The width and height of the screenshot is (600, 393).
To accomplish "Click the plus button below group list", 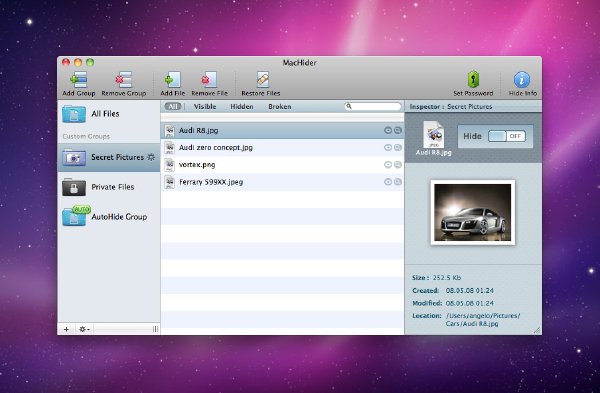I will coord(66,329).
